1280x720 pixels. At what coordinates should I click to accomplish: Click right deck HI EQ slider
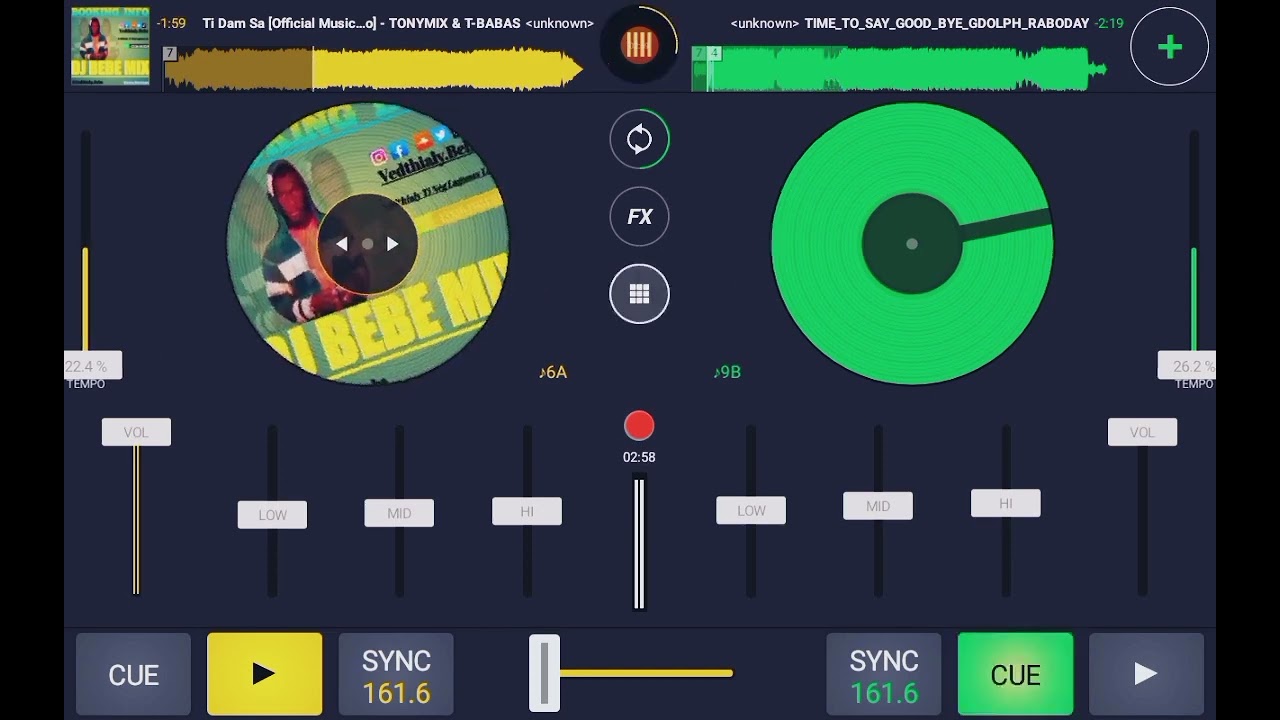[x=1006, y=503]
